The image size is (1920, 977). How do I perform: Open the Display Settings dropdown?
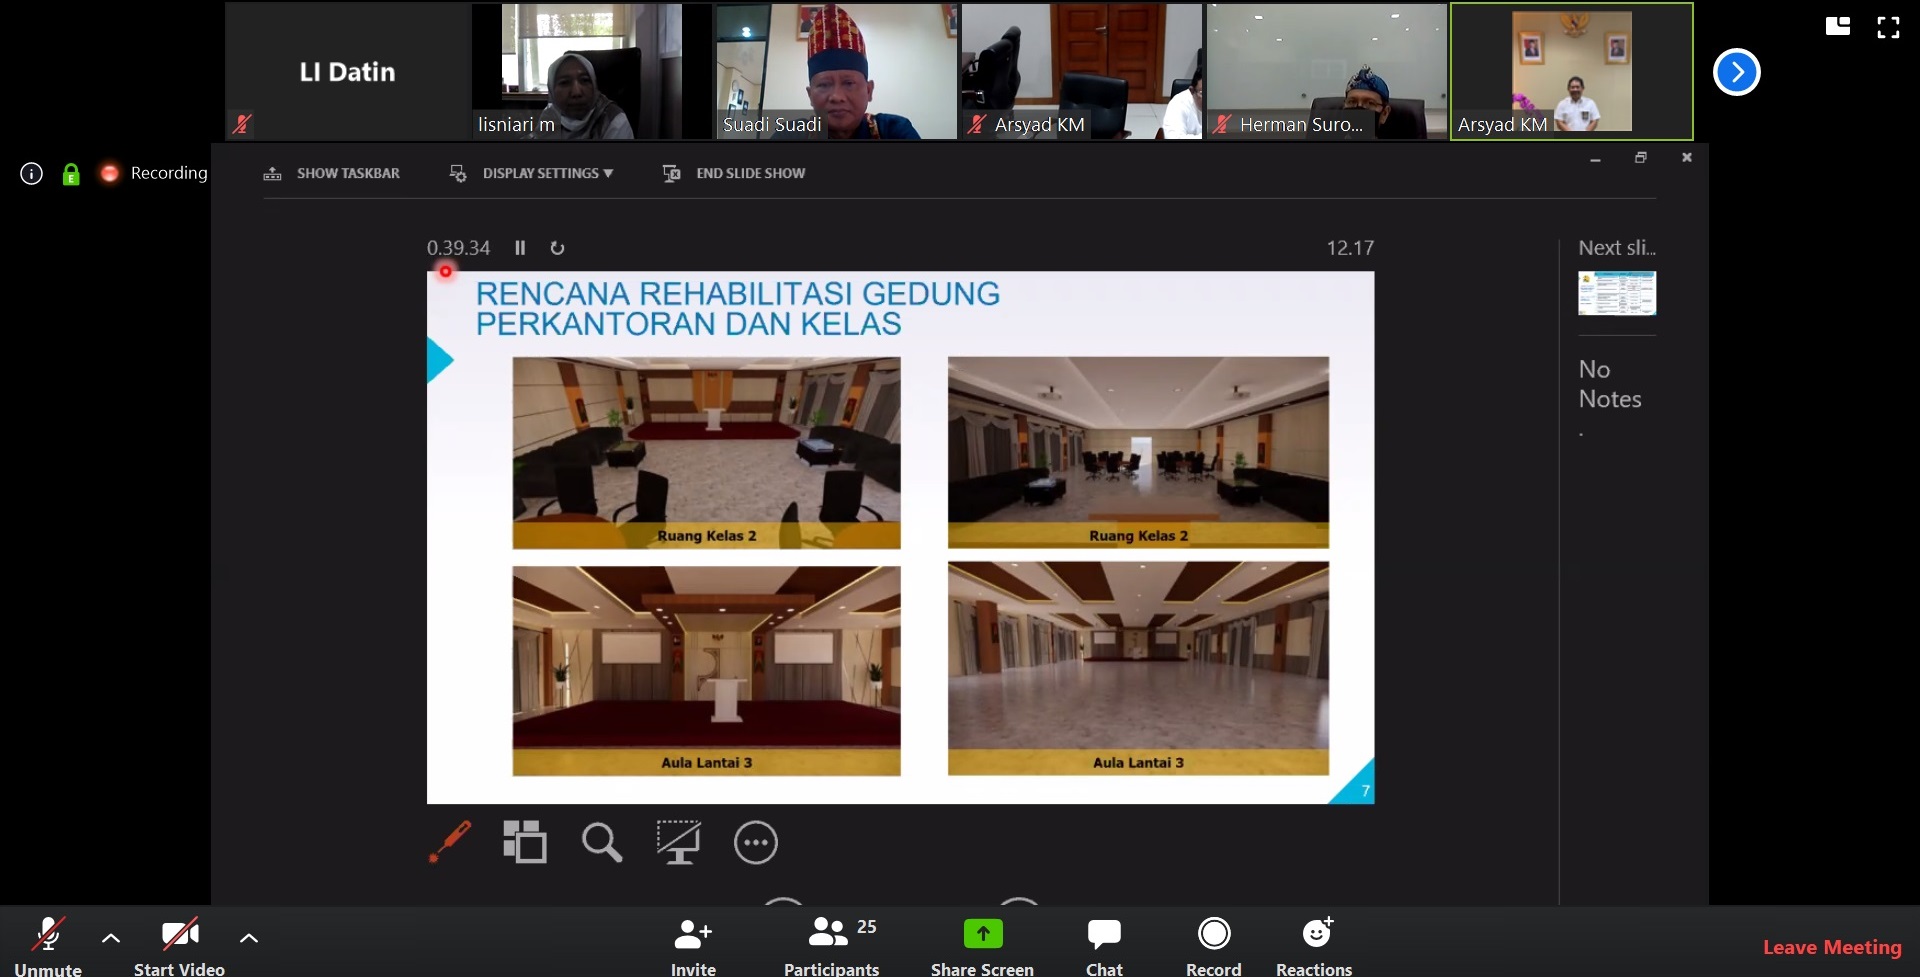point(532,174)
